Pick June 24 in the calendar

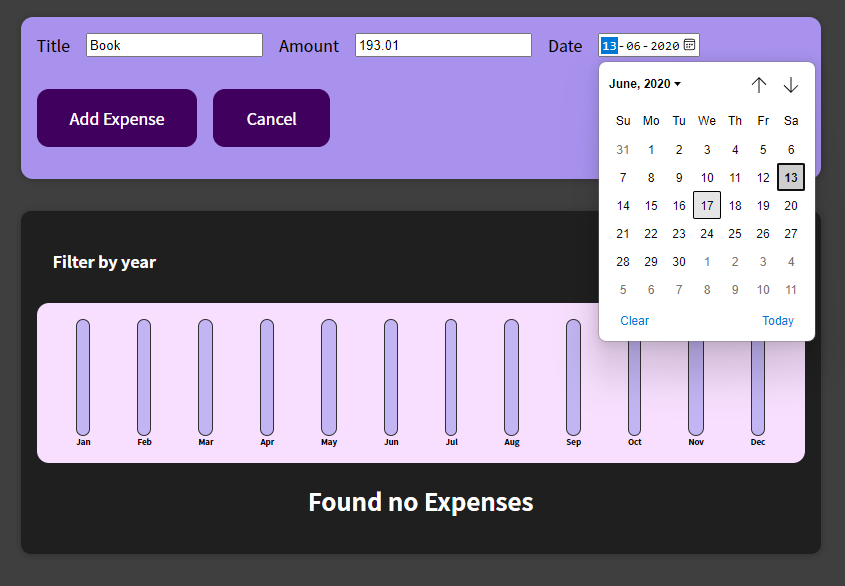[707, 233]
